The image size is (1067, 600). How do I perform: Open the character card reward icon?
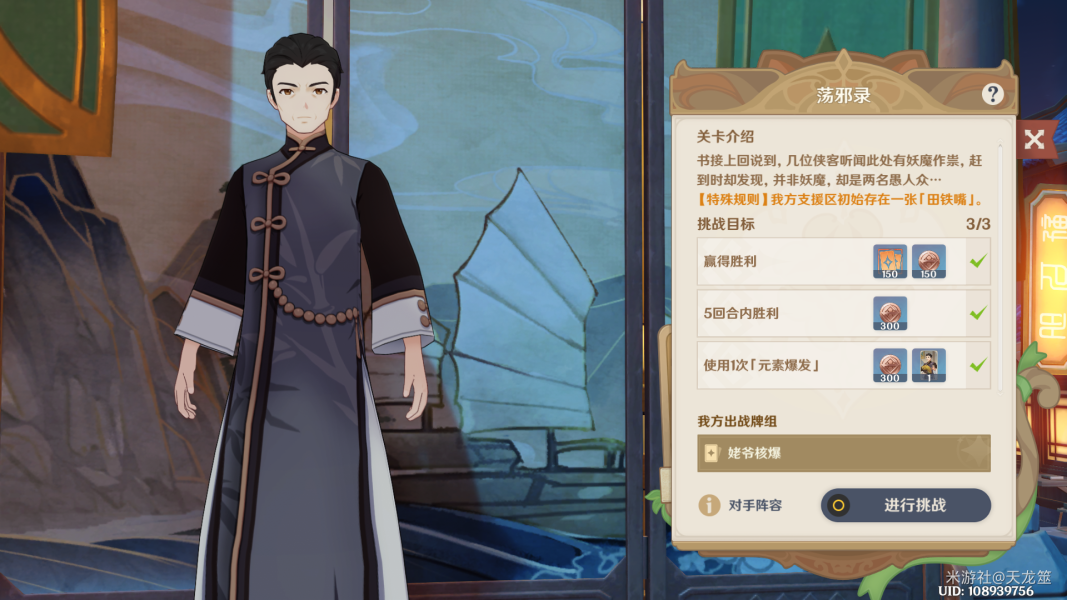929,365
